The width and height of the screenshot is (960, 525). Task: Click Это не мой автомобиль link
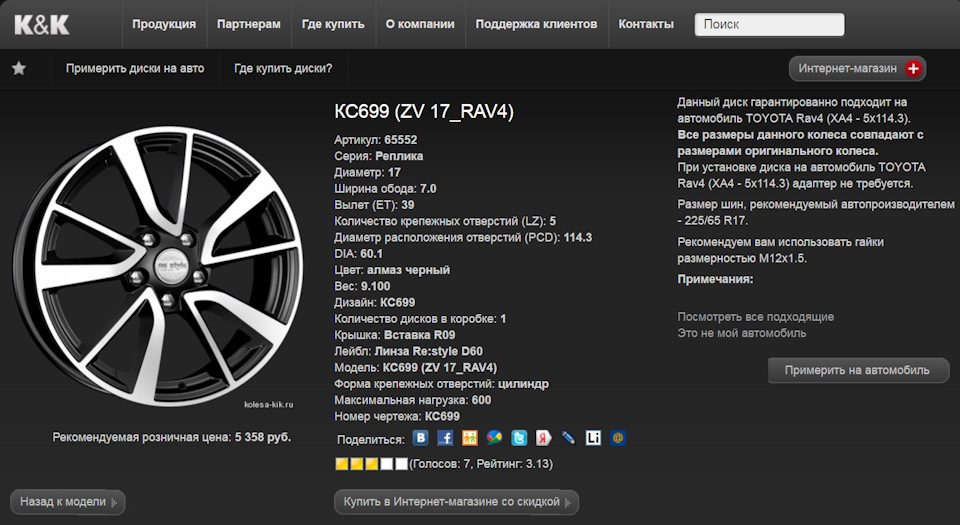click(x=741, y=333)
